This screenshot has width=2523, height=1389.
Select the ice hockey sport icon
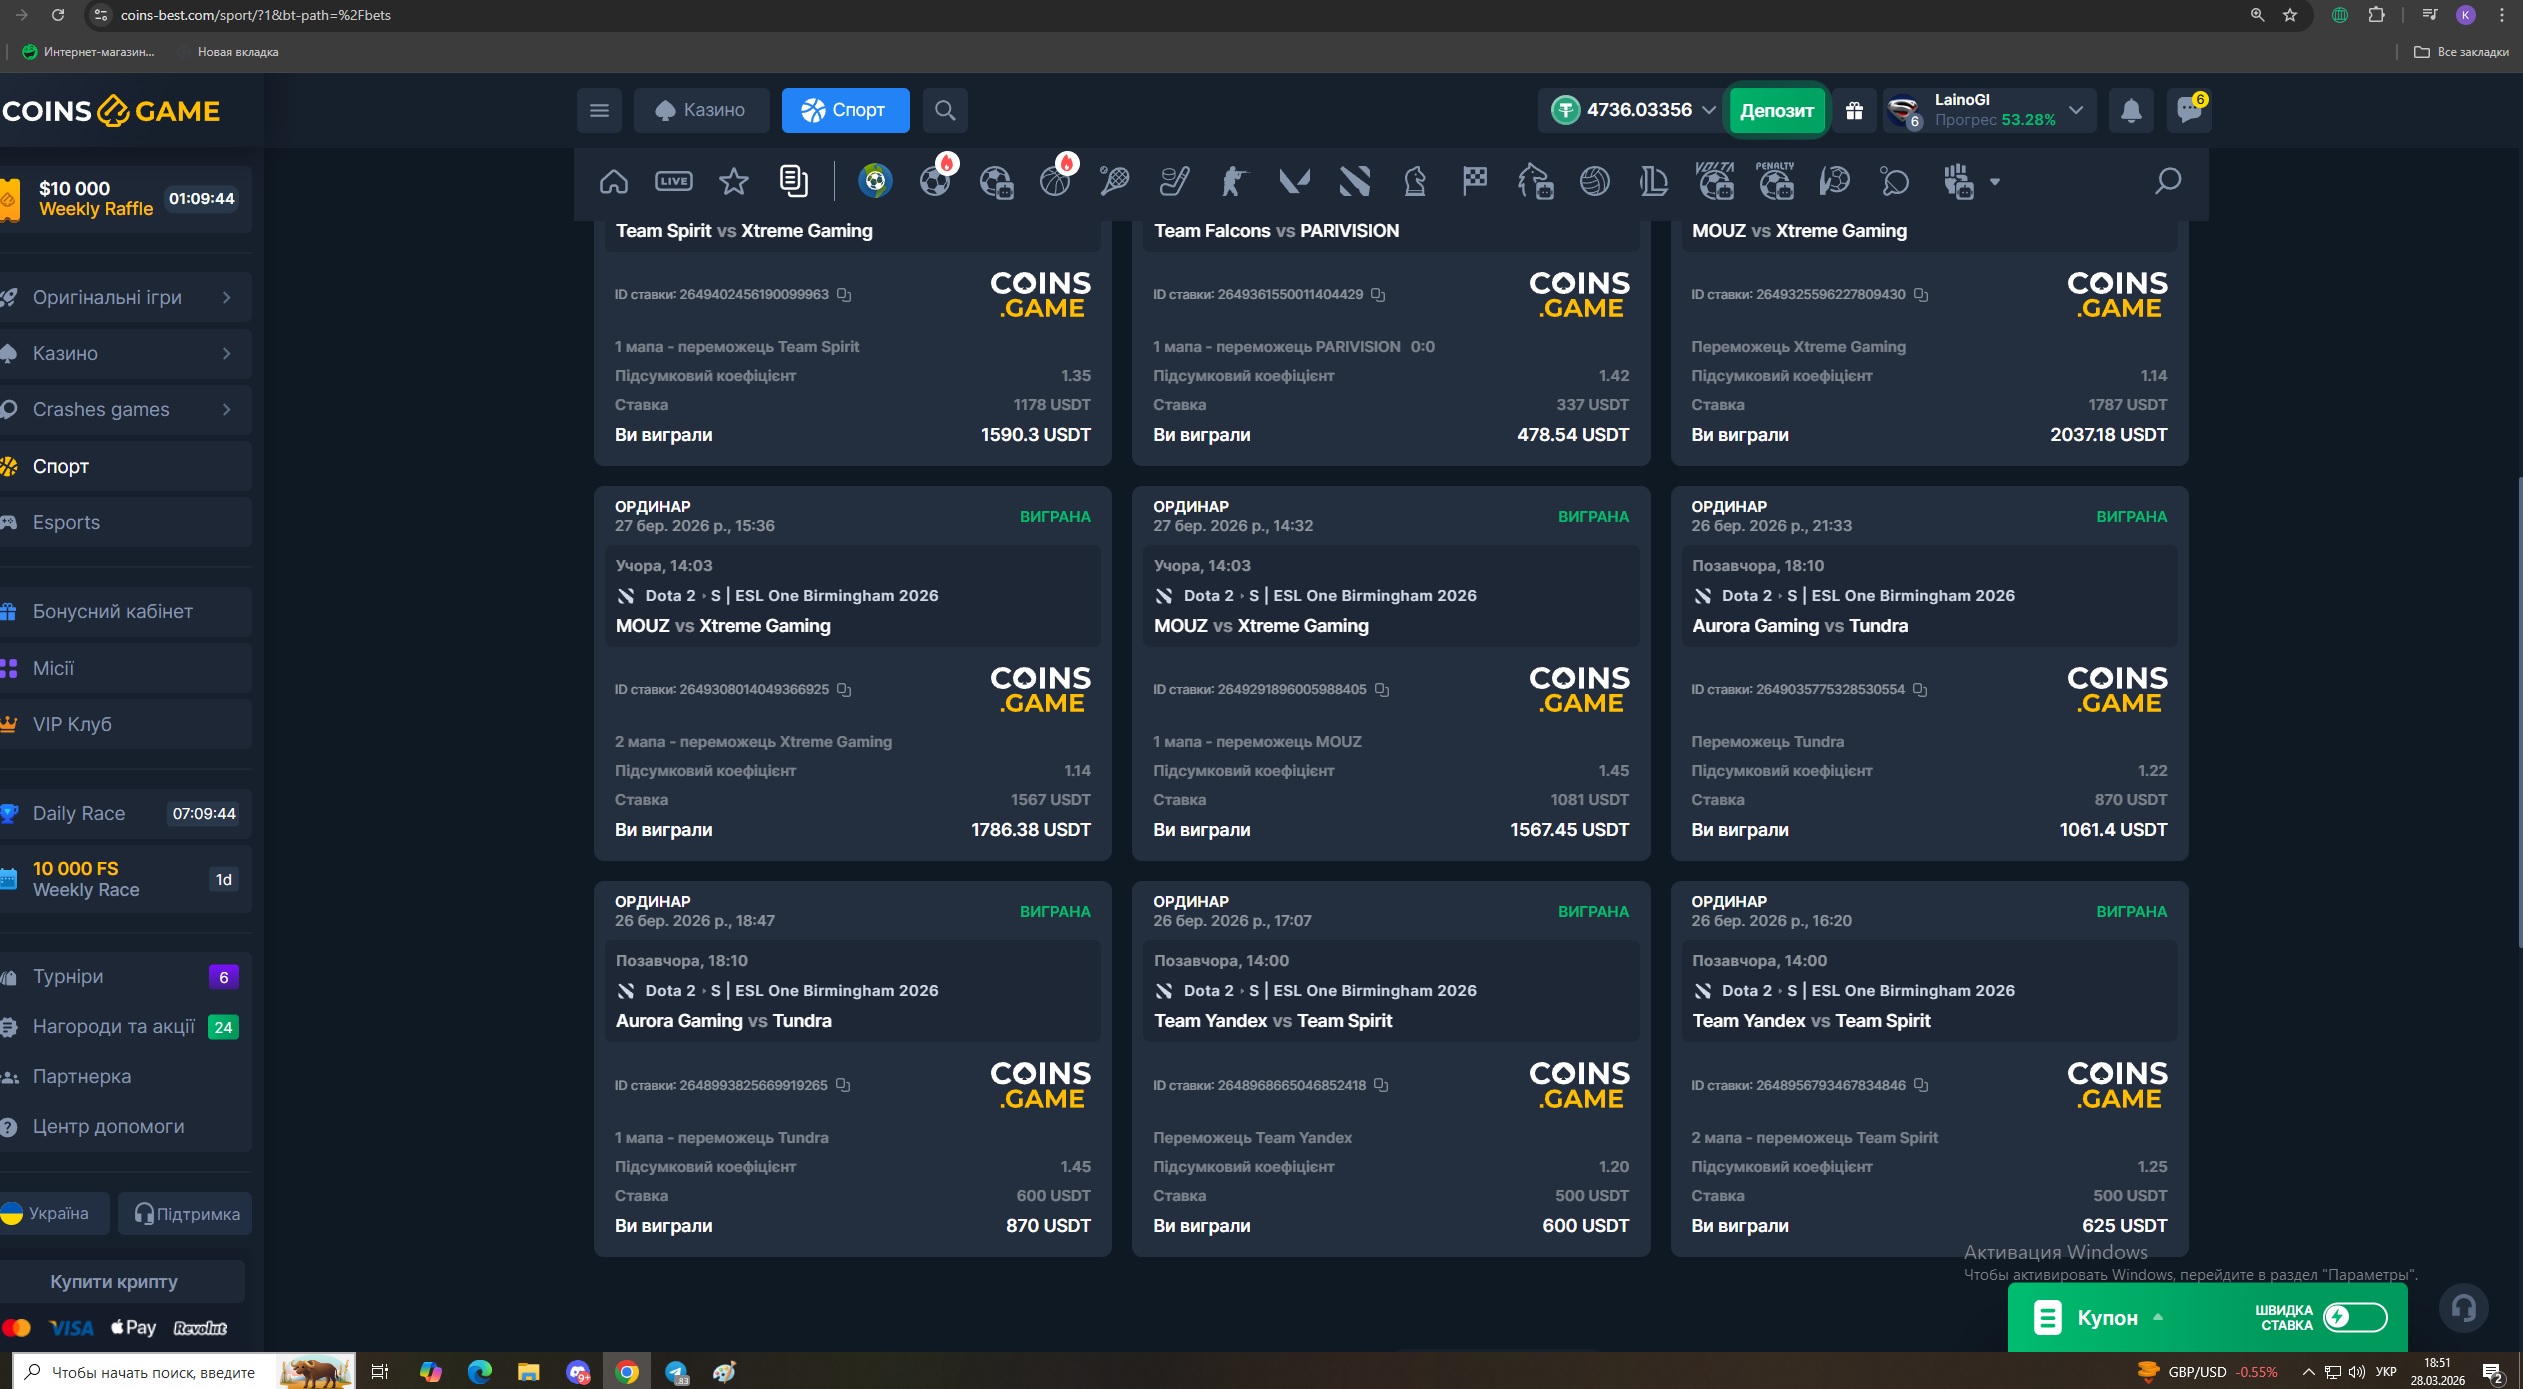1174,181
